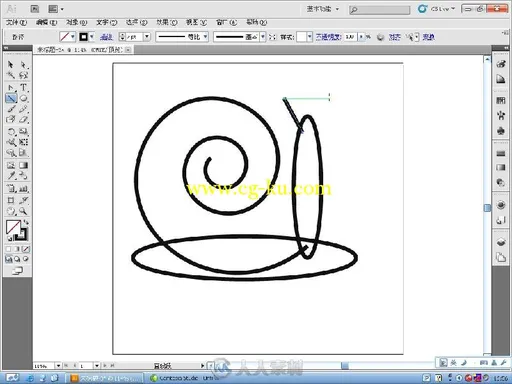Open the 对象 (Object) menu
The height and width of the screenshot is (384, 512).
click(76, 22)
